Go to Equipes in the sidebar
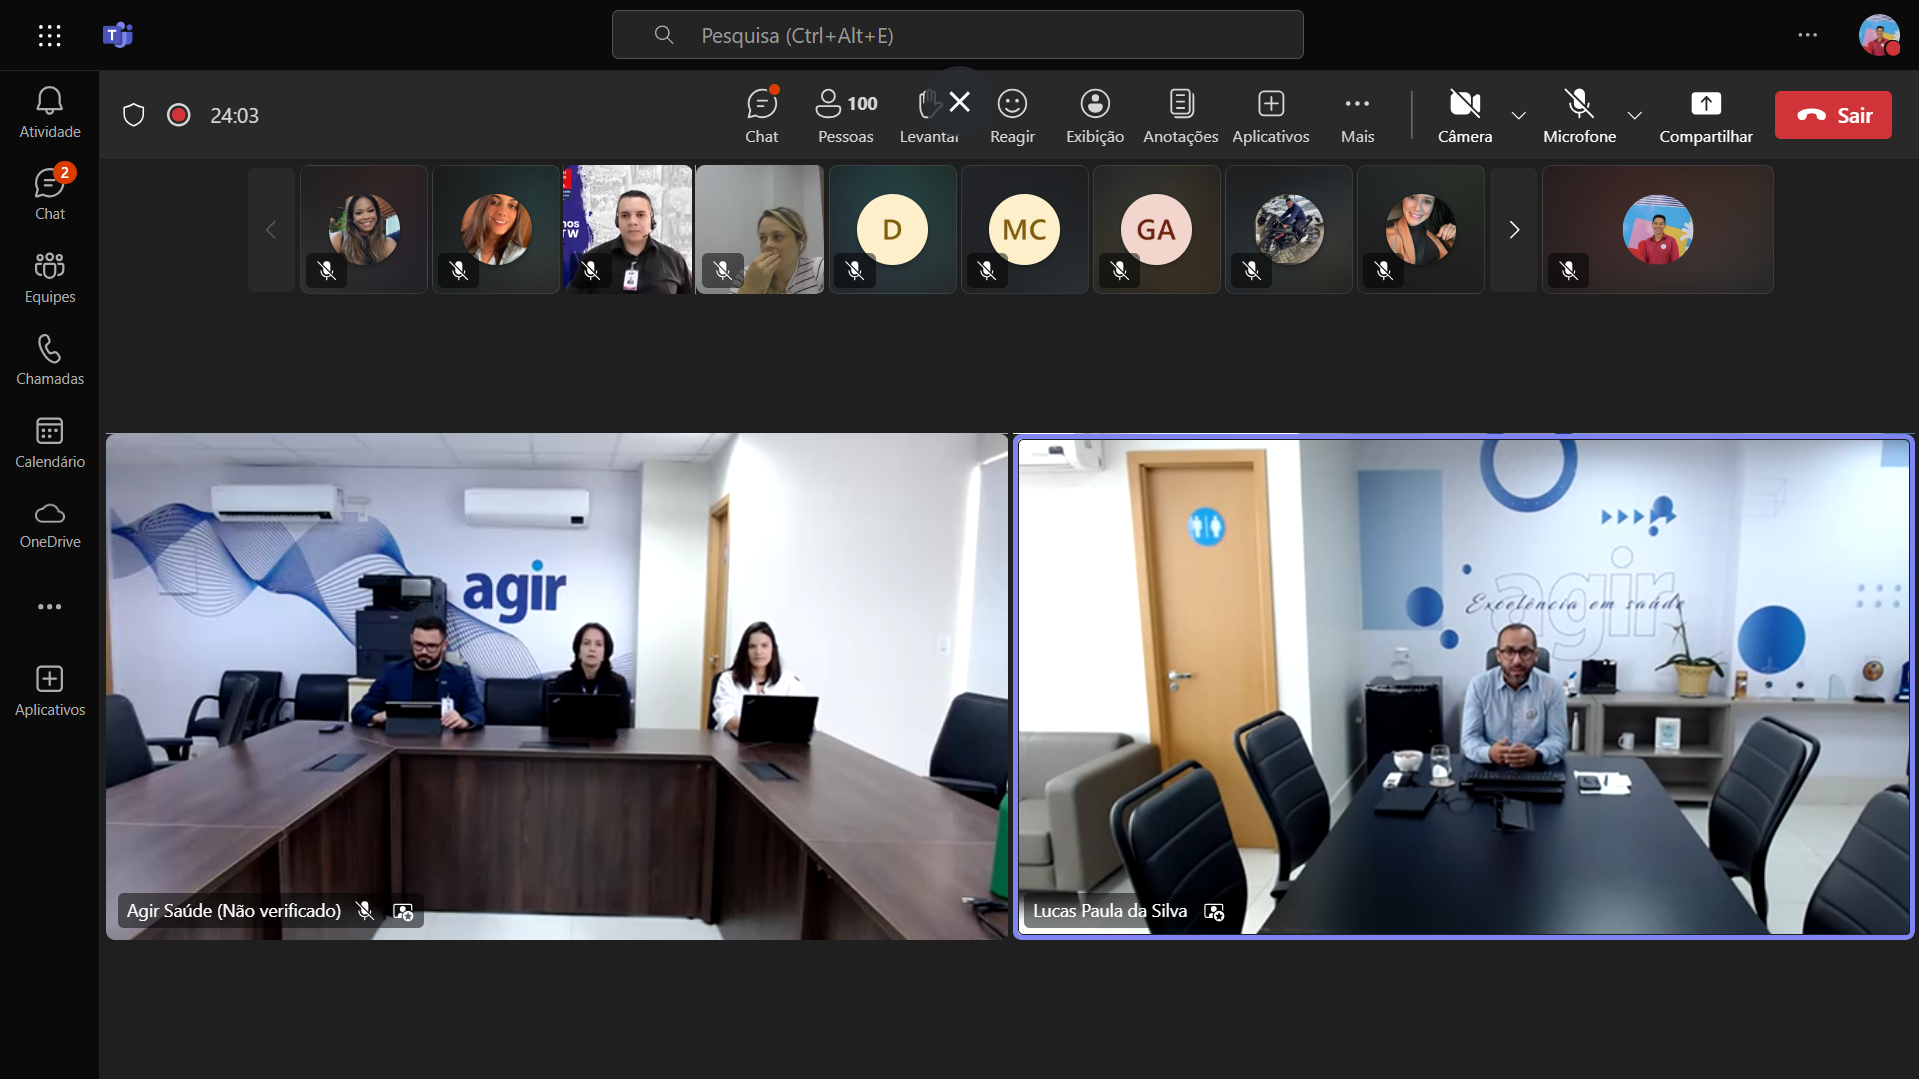Screen dimensions: 1919x1079 pos(50,277)
